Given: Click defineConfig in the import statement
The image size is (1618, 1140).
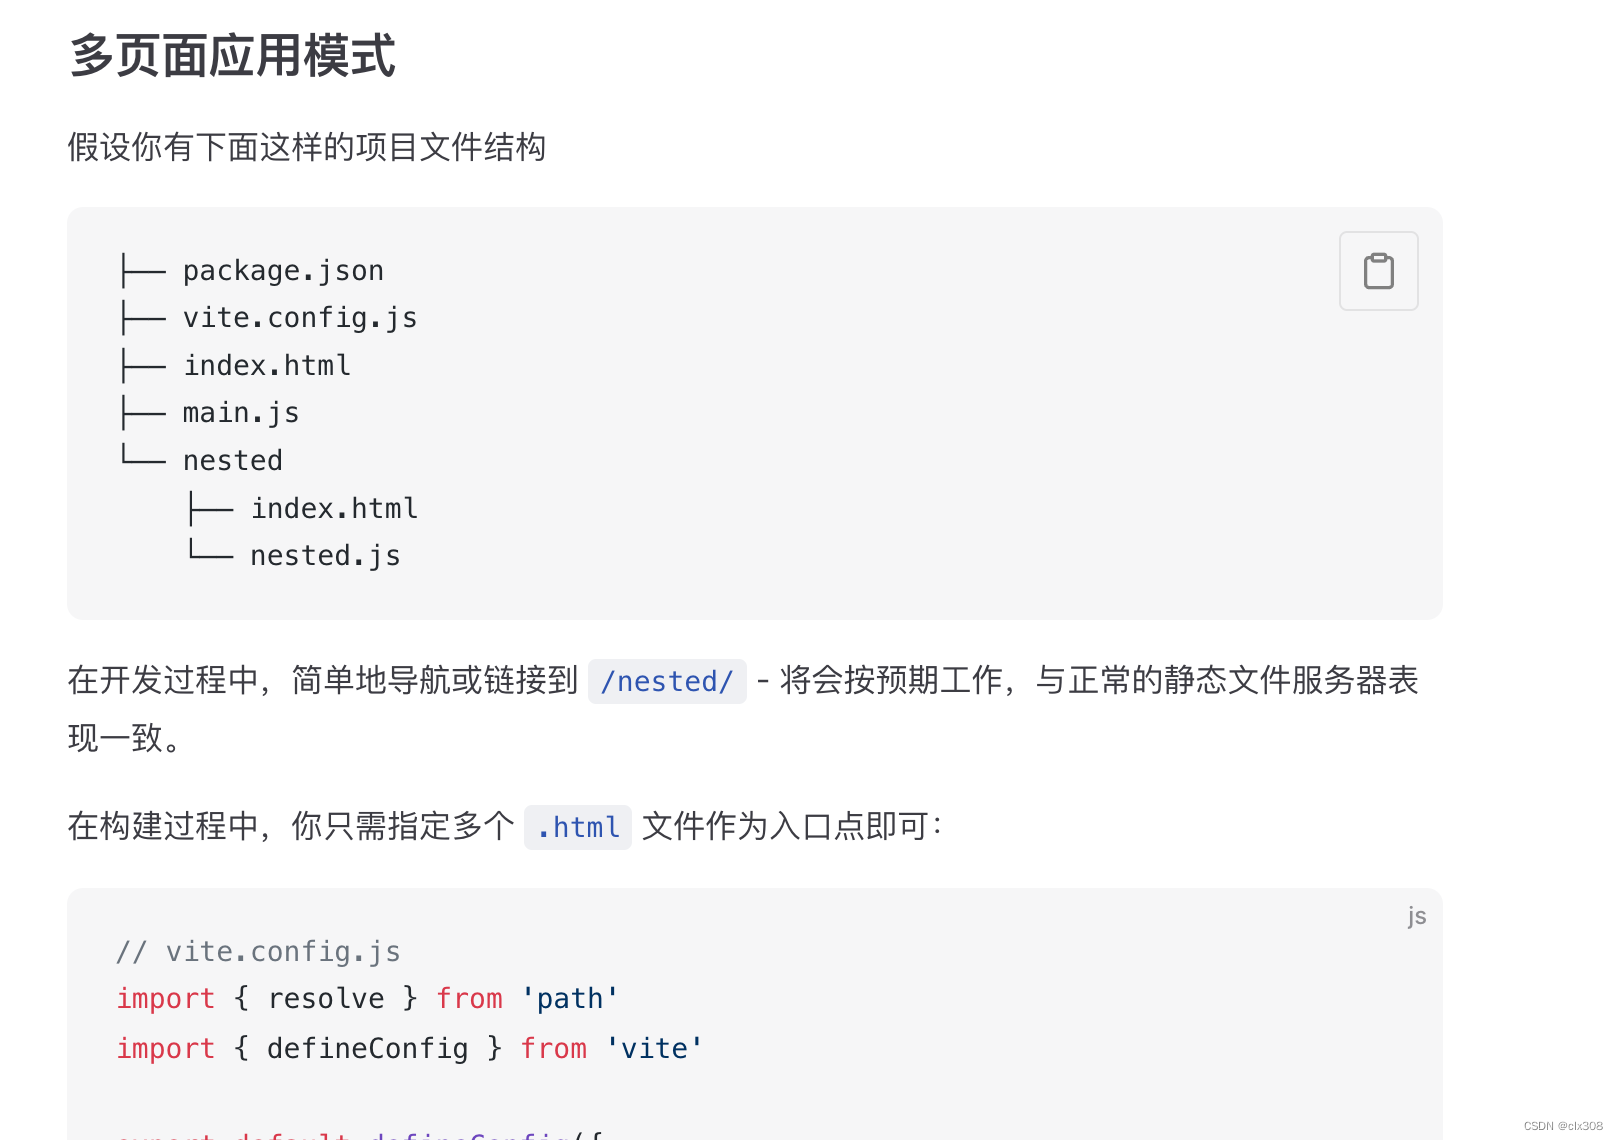Looking at the screenshot, I should point(367,1049).
